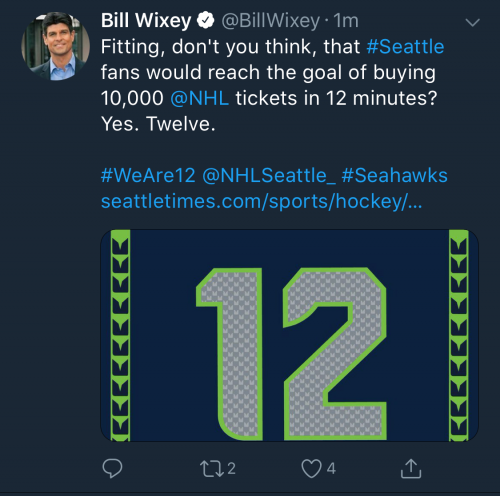
Task: View the Seahawks 12 image
Action: (289, 335)
